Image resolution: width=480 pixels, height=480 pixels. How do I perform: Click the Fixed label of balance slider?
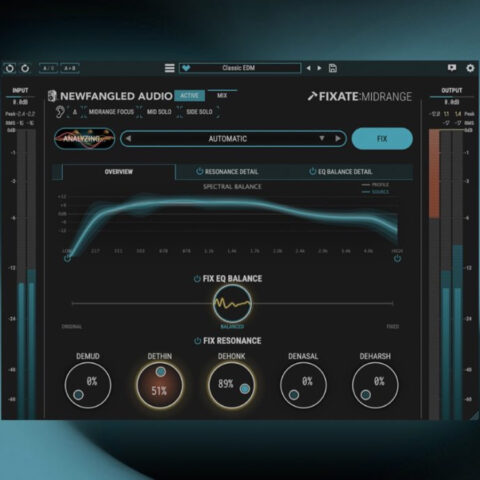click(x=393, y=326)
